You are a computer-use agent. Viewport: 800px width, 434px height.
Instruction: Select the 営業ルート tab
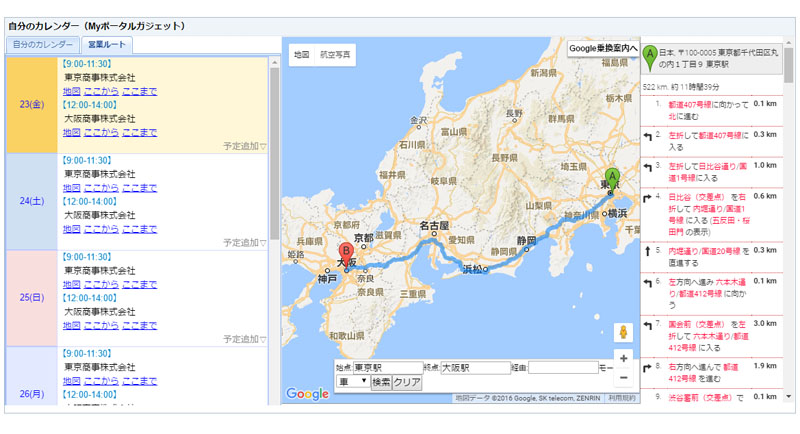coord(107,45)
